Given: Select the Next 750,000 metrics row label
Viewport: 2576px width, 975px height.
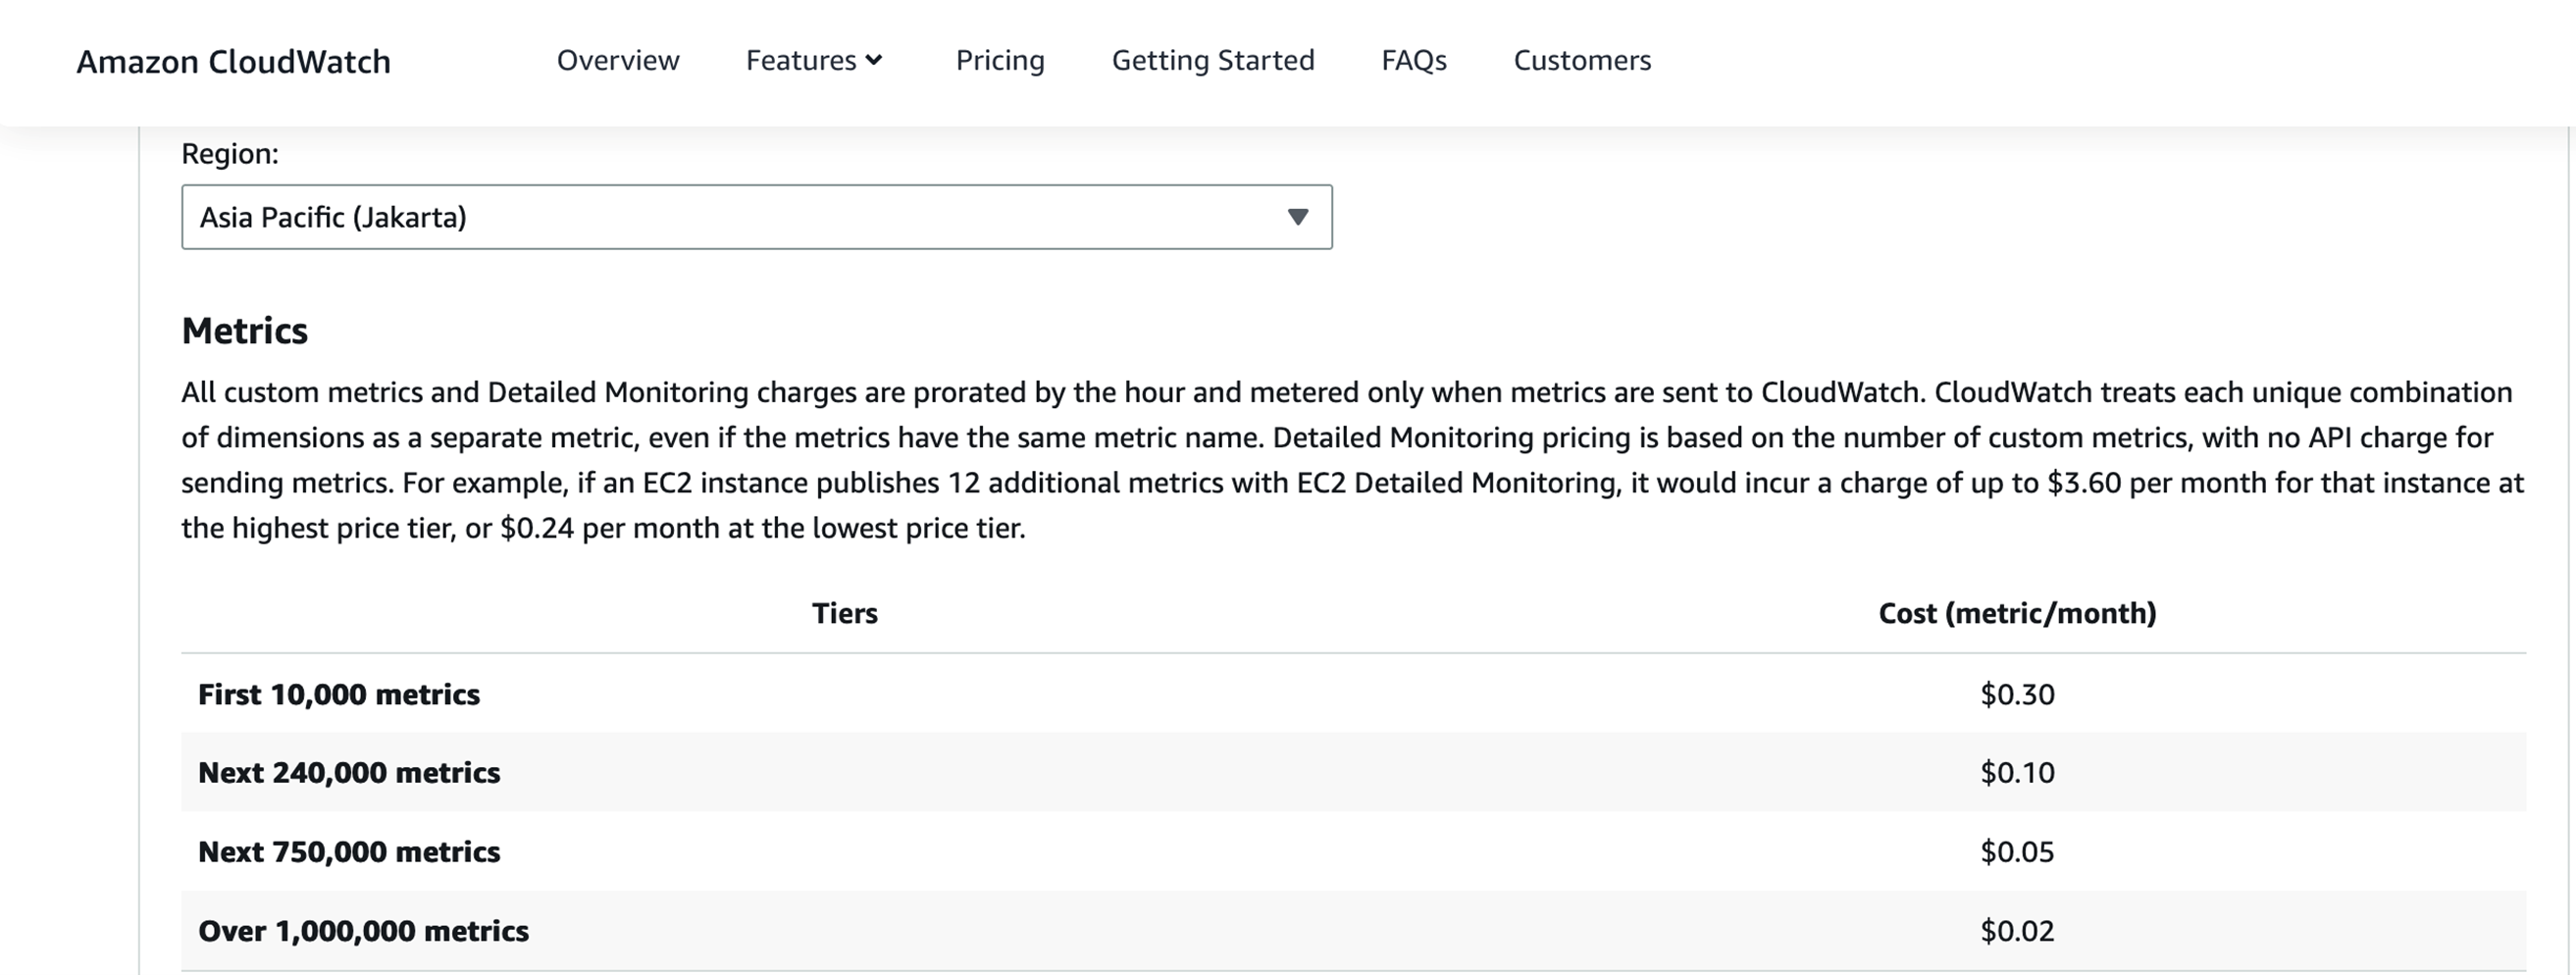Looking at the screenshot, I should coord(349,851).
